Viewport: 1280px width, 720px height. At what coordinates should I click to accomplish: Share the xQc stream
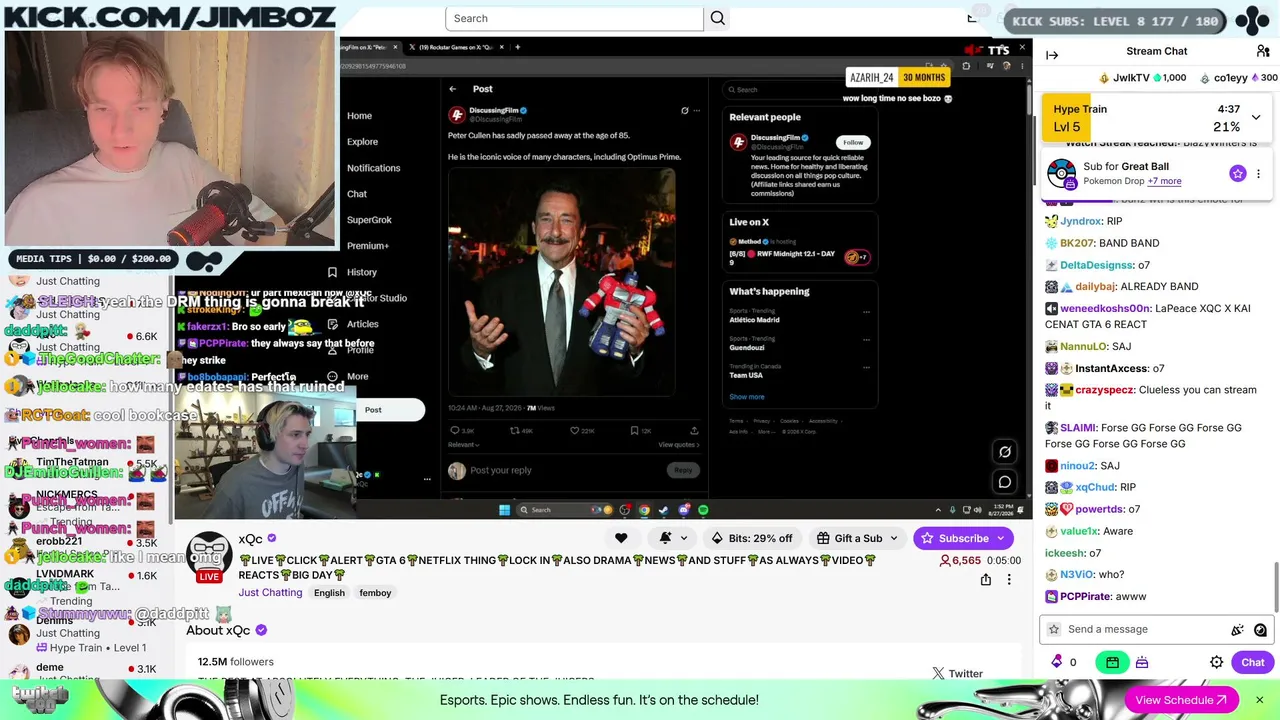click(x=986, y=580)
